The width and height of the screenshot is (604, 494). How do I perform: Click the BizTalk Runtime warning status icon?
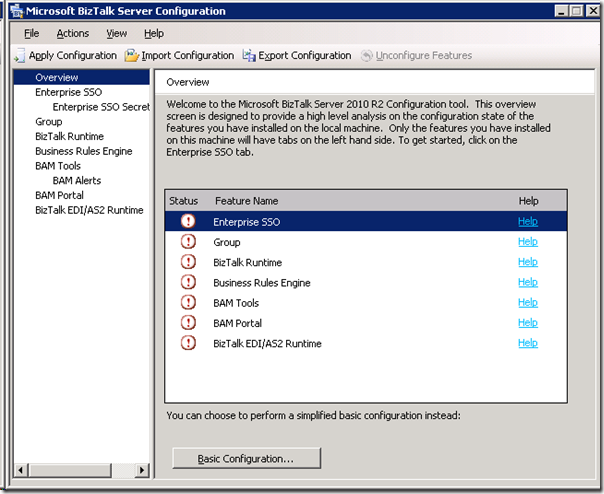click(x=188, y=262)
